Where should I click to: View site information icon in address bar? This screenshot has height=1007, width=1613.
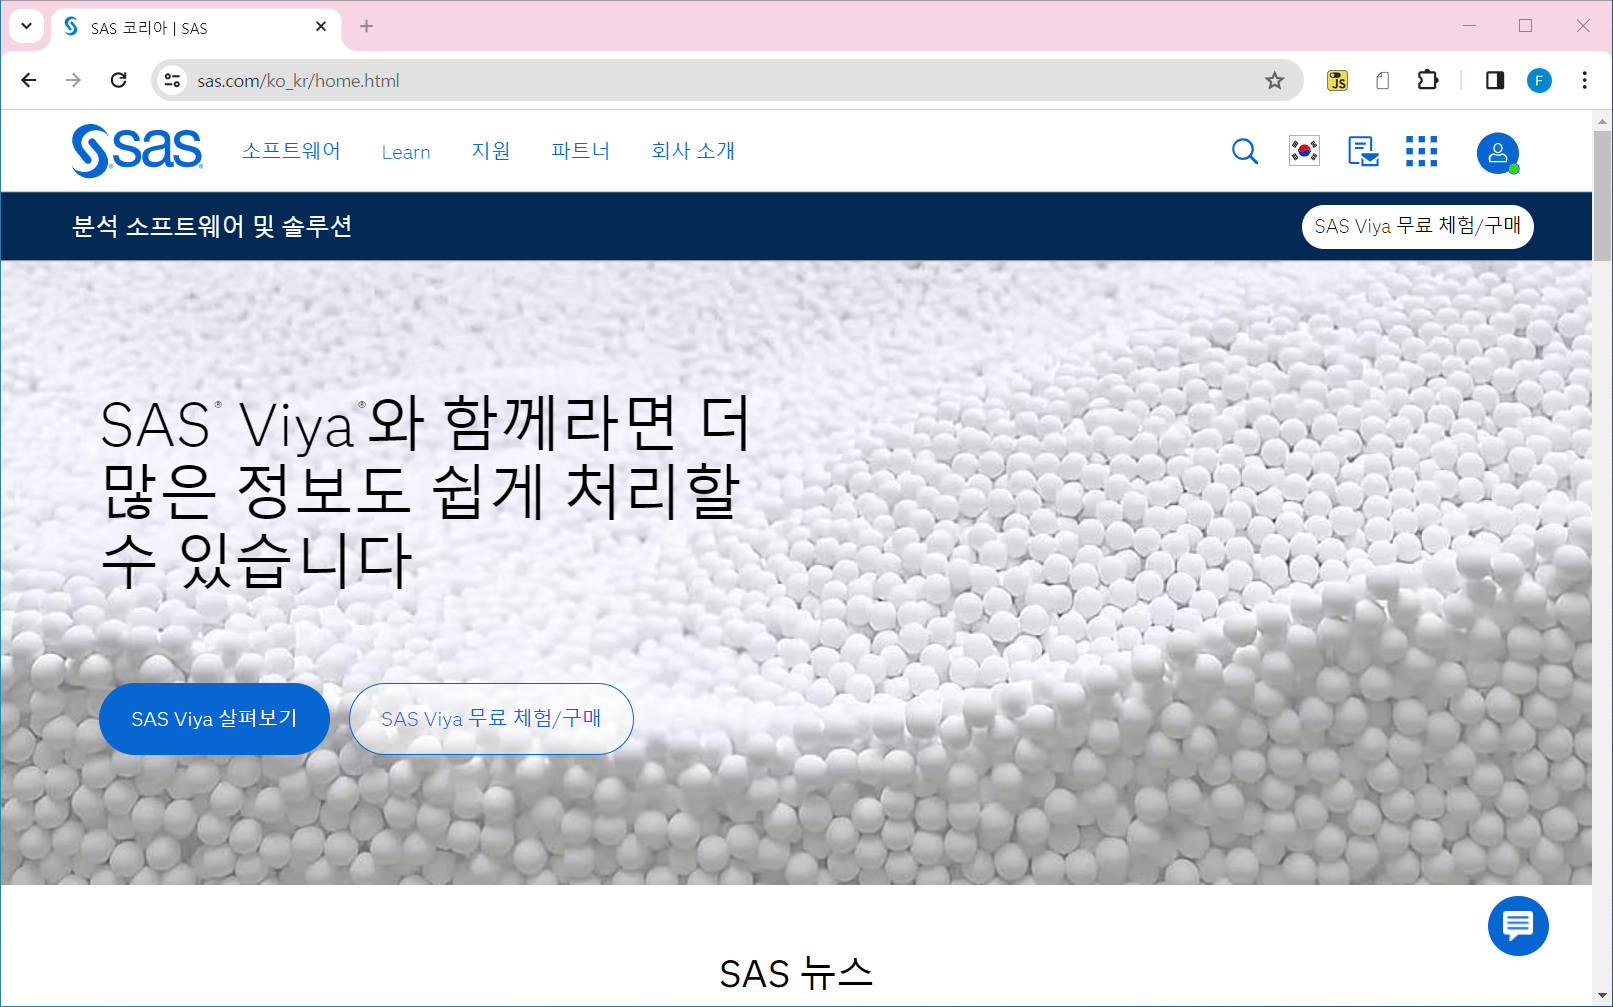point(172,80)
